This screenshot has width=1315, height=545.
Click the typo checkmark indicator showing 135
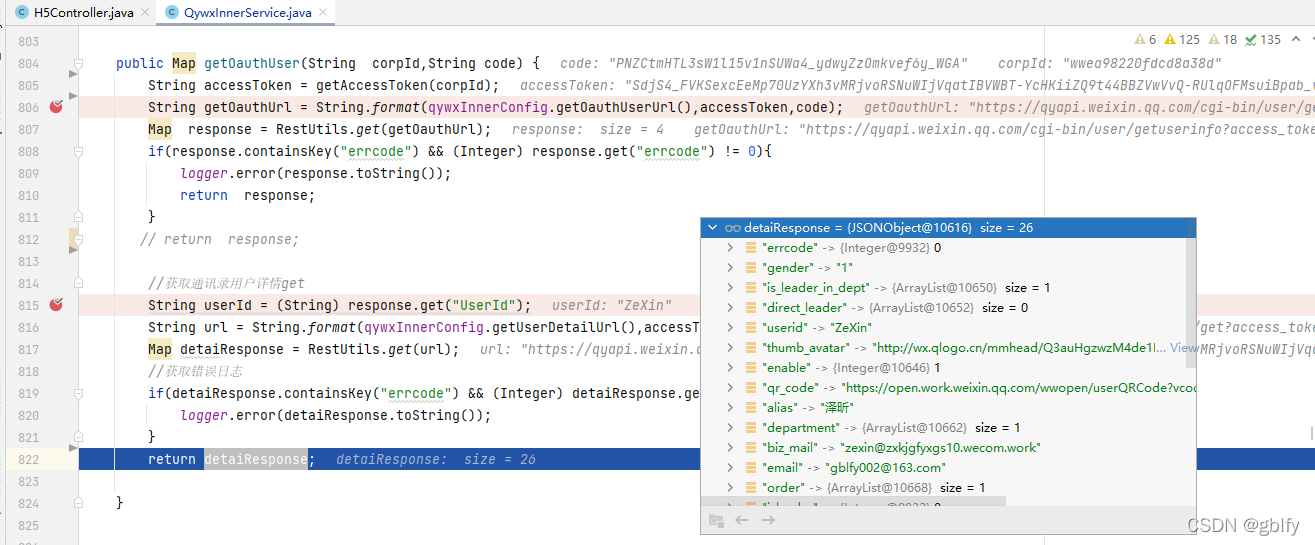point(1263,40)
